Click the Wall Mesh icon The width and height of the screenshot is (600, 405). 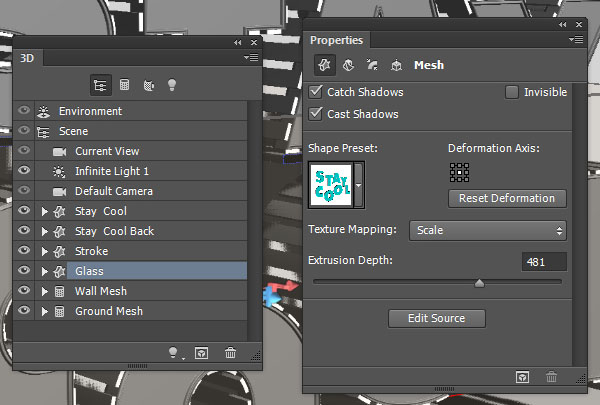pos(59,292)
